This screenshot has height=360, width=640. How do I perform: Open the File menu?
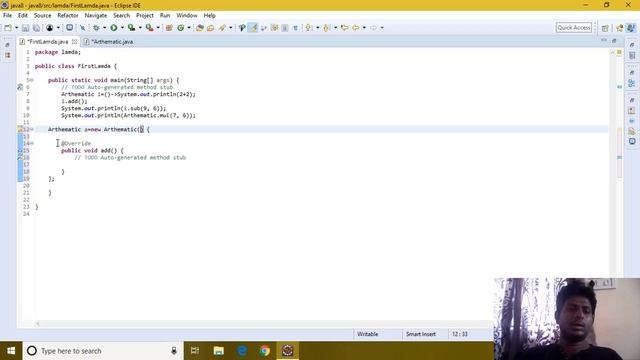pos(7,16)
